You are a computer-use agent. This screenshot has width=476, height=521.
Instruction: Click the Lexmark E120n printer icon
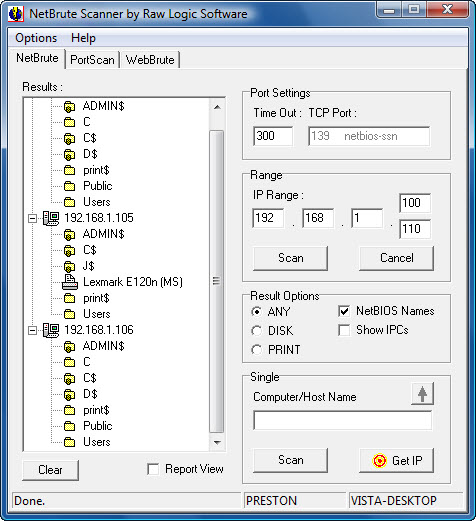70,282
